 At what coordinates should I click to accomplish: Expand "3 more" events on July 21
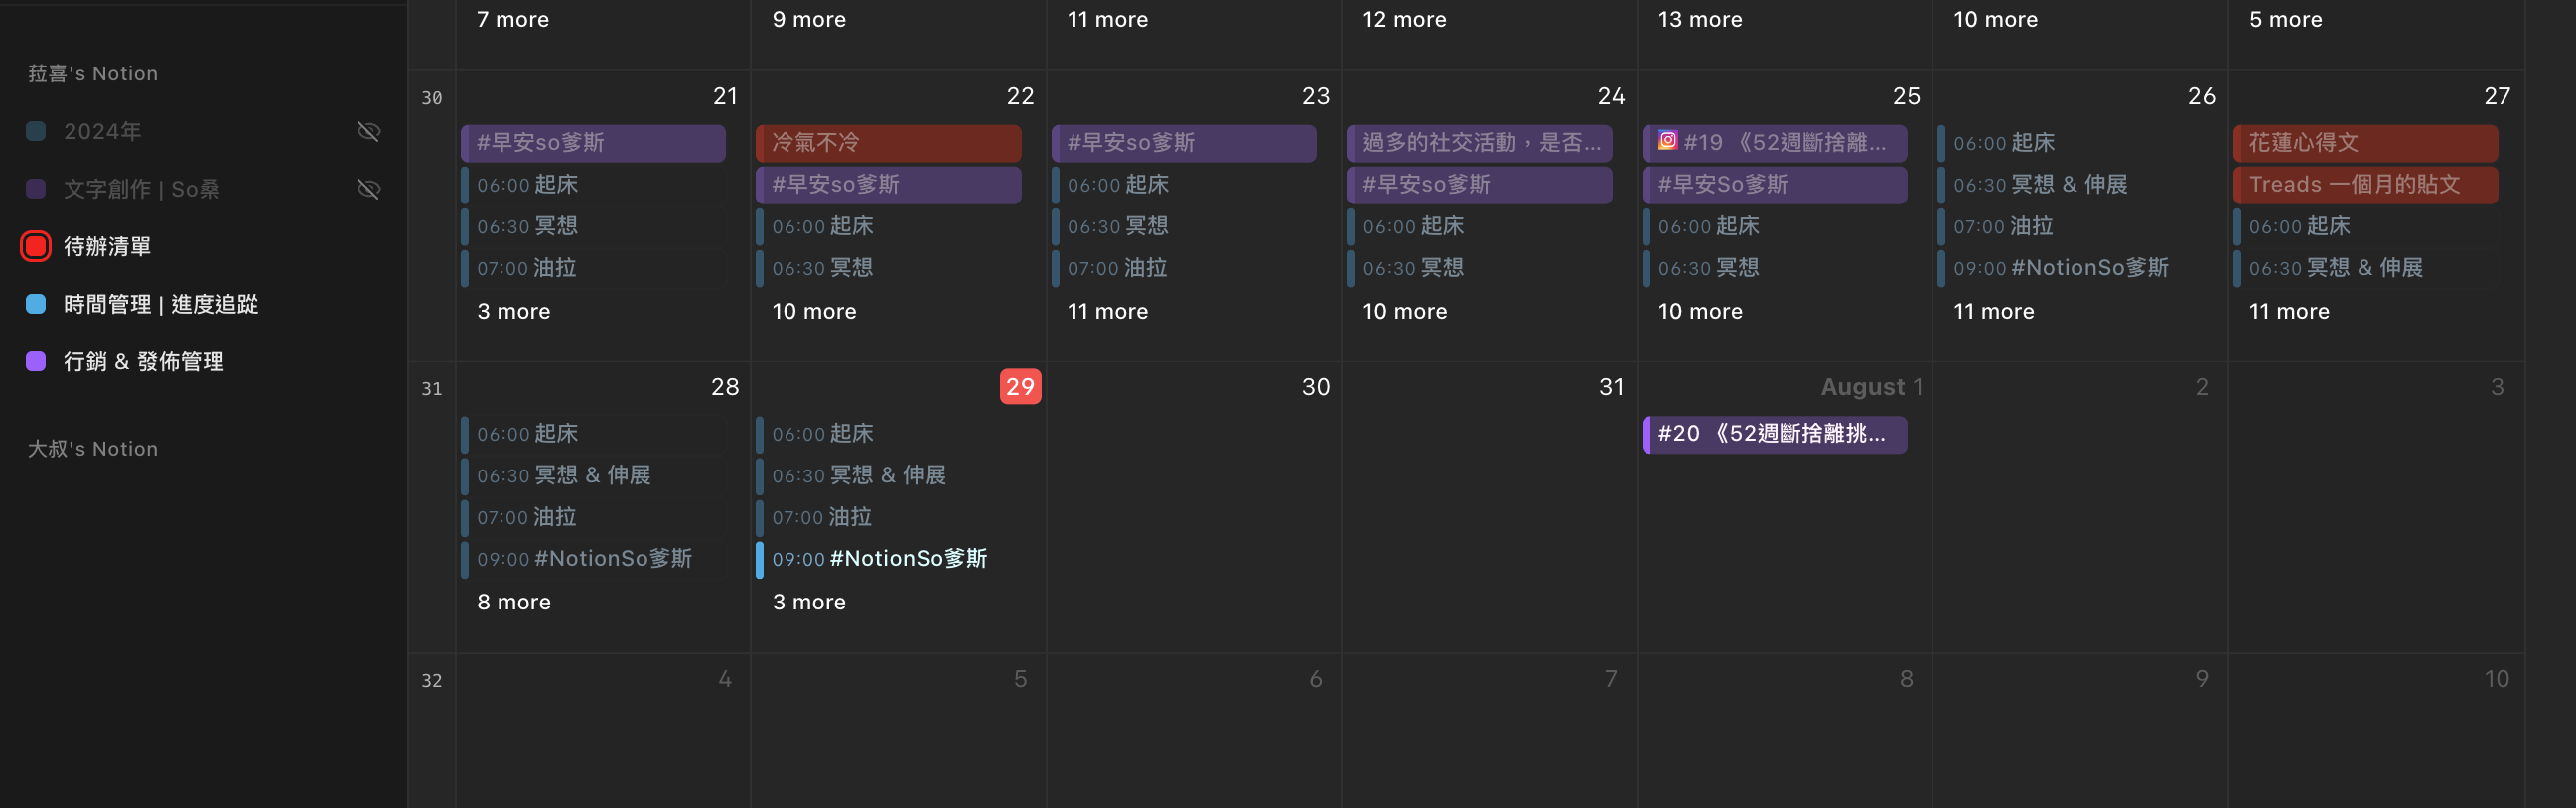[x=513, y=311]
